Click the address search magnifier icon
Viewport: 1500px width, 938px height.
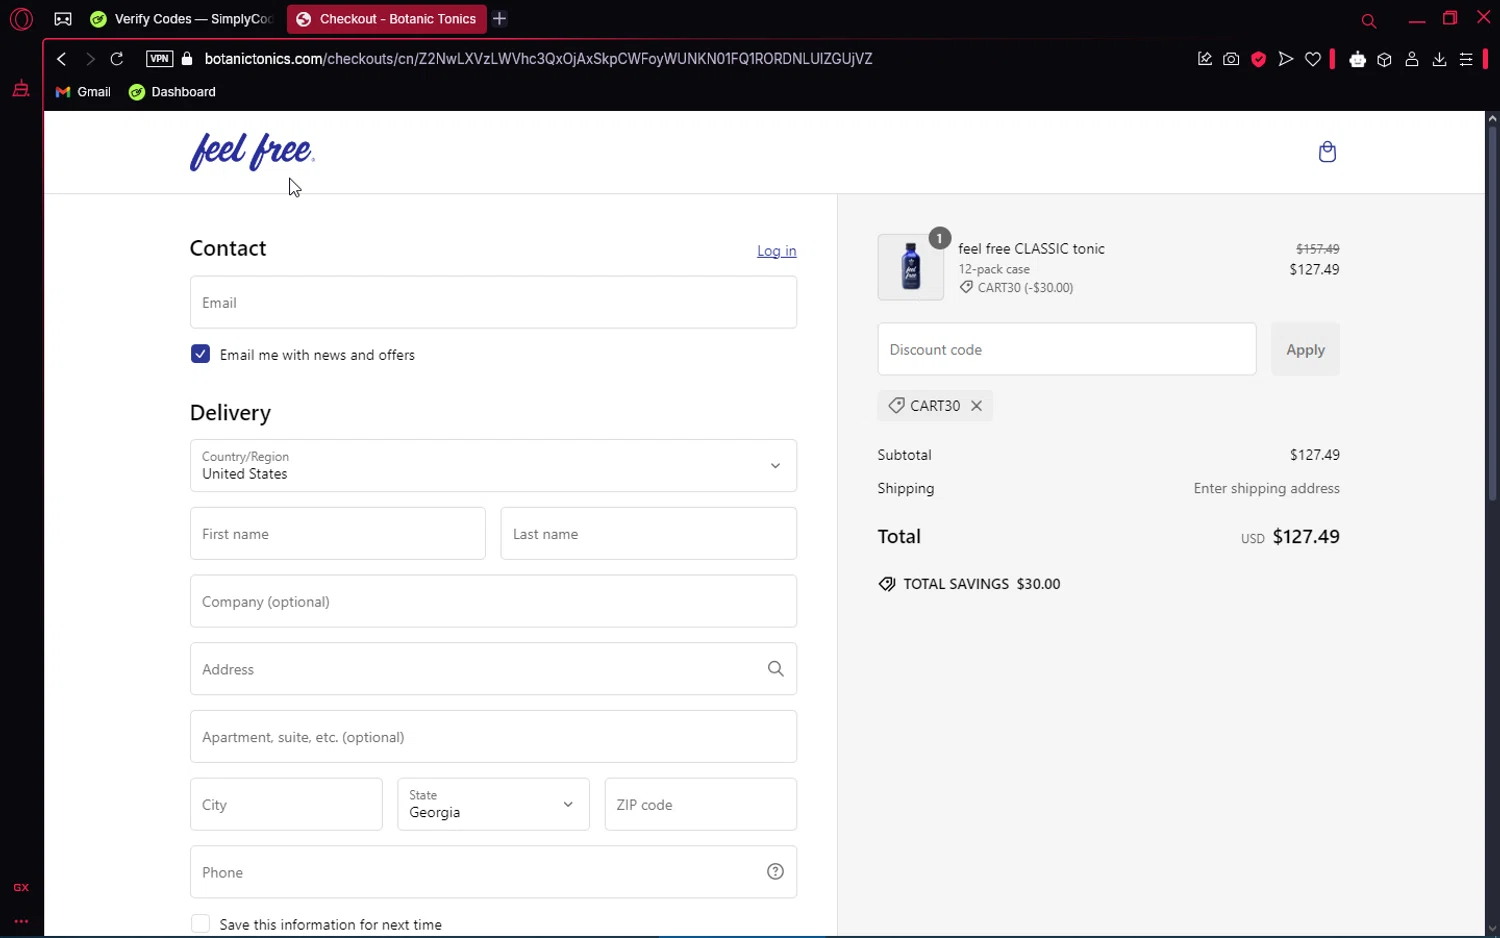point(776,669)
